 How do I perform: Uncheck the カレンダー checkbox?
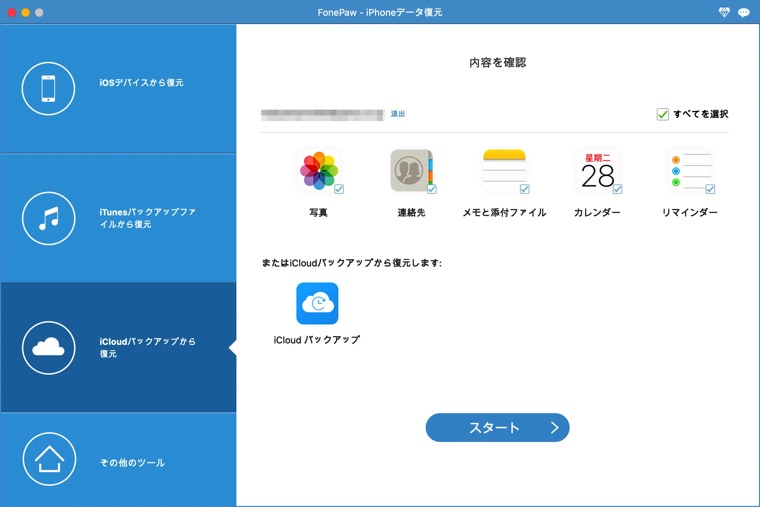tap(618, 189)
